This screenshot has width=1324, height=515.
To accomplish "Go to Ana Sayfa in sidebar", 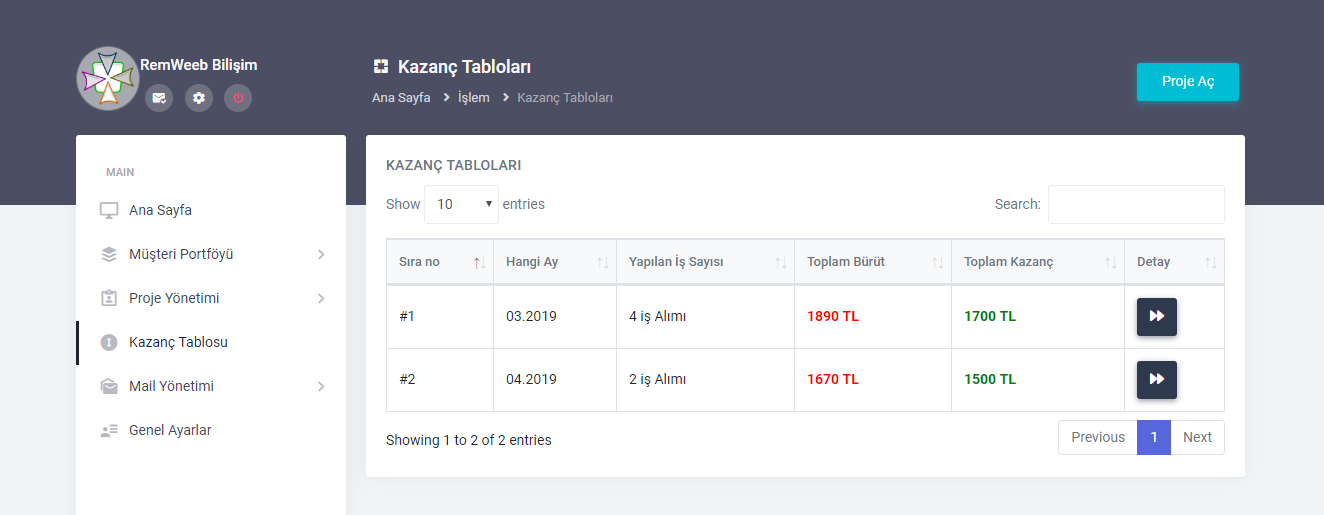I will [x=213, y=210].
